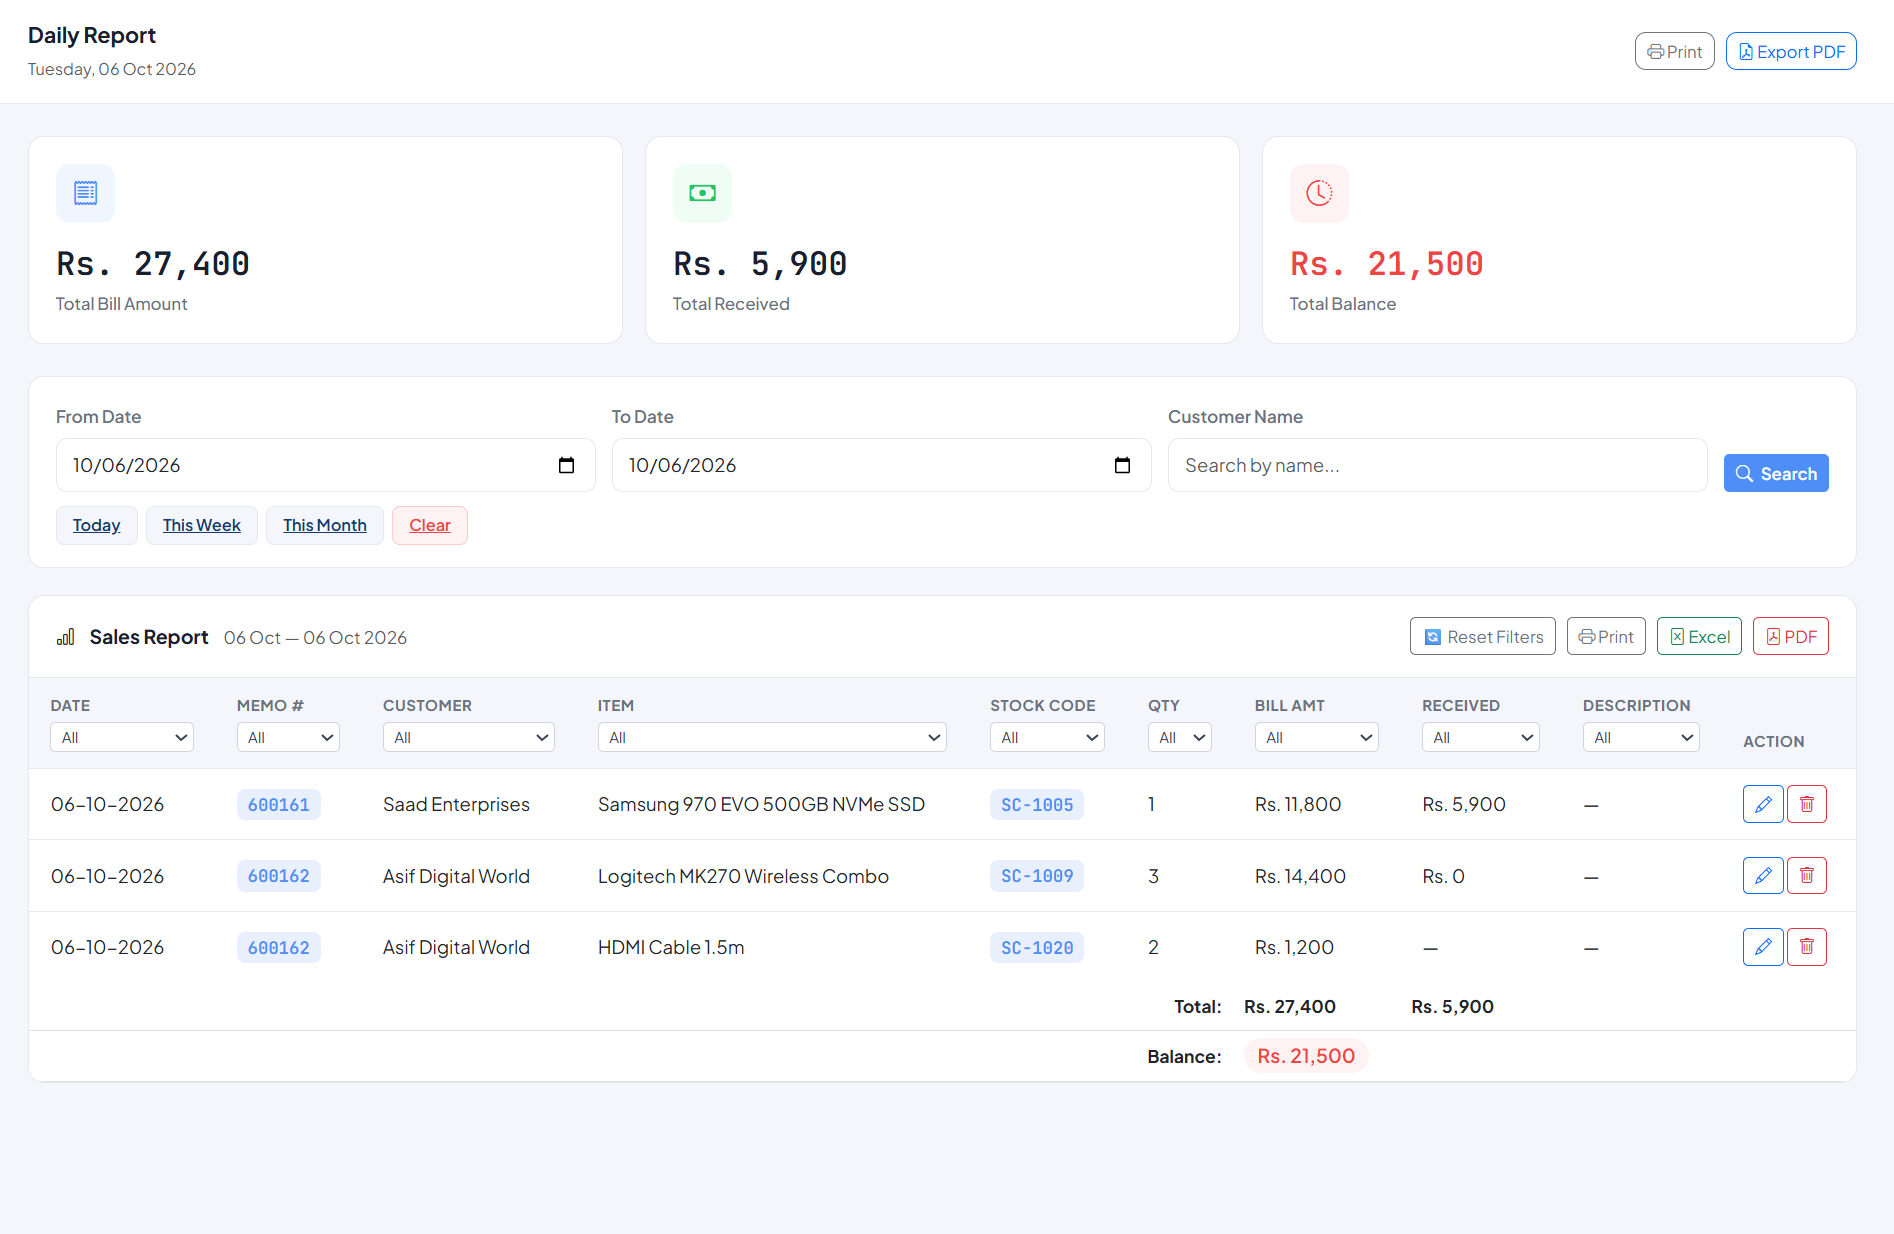This screenshot has height=1234, width=1894.
Task: Click Asif Digital World in Logitech row
Action: 456,876
